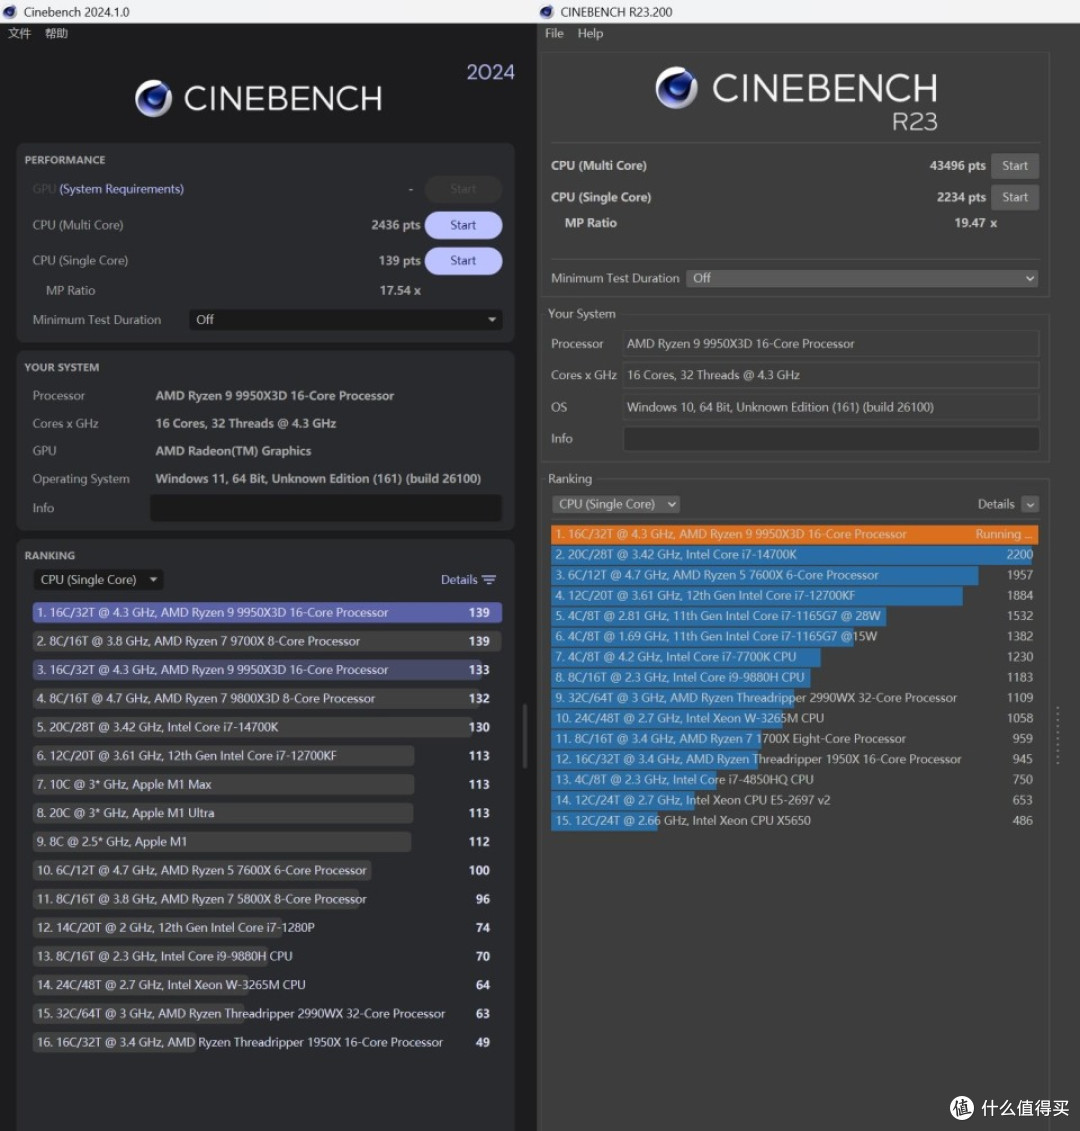Viewport: 1080px width, 1131px height.
Task: Click Cores x GHz field in R23
Action: [831, 375]
